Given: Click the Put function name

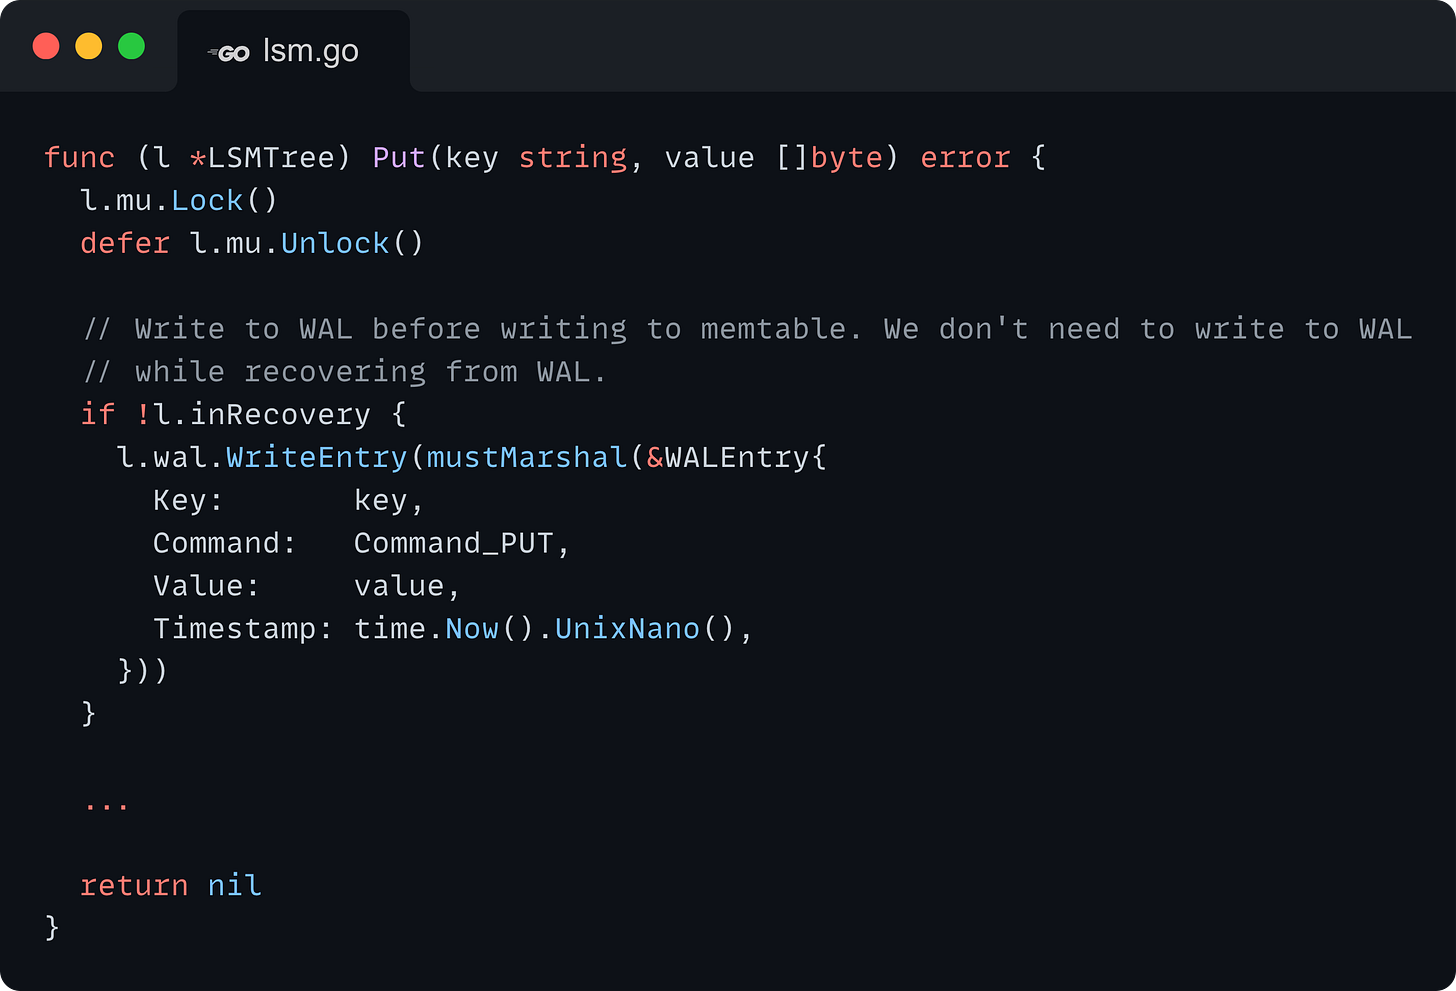Looking at the screenshot, I should pos(398,157).
